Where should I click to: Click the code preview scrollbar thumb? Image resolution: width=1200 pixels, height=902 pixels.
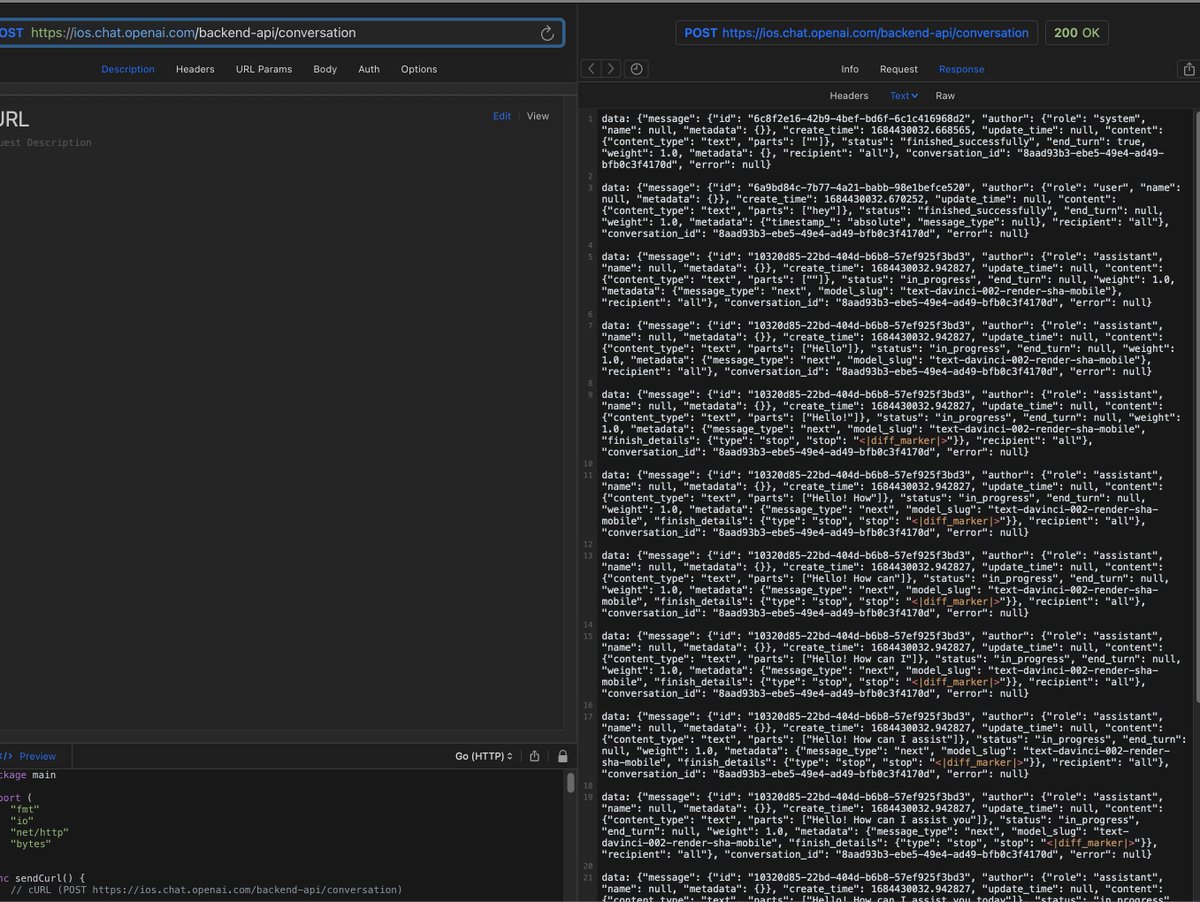tap(571, 781)
